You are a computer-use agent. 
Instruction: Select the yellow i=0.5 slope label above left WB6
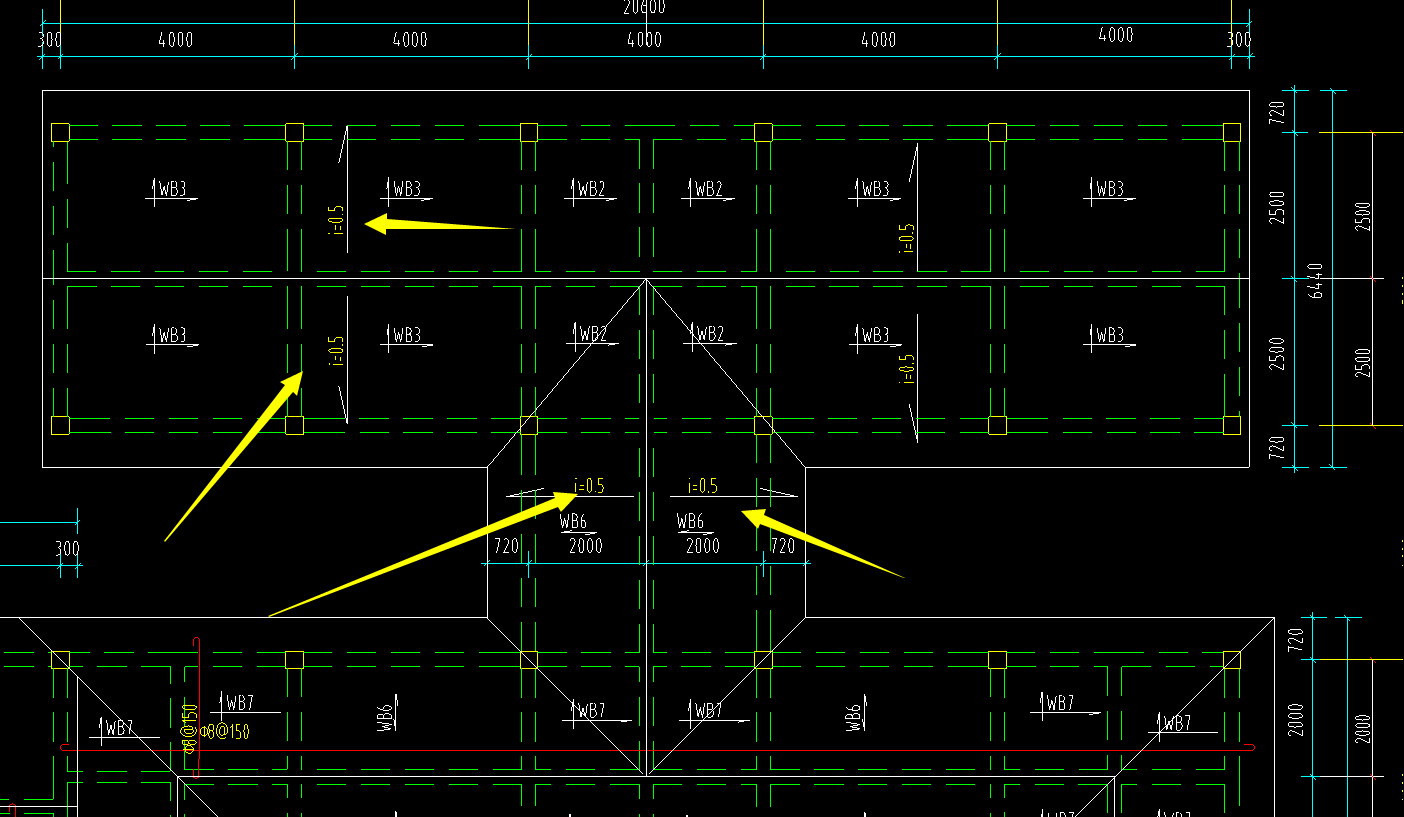pyautogui.click(x=589, y=486)
